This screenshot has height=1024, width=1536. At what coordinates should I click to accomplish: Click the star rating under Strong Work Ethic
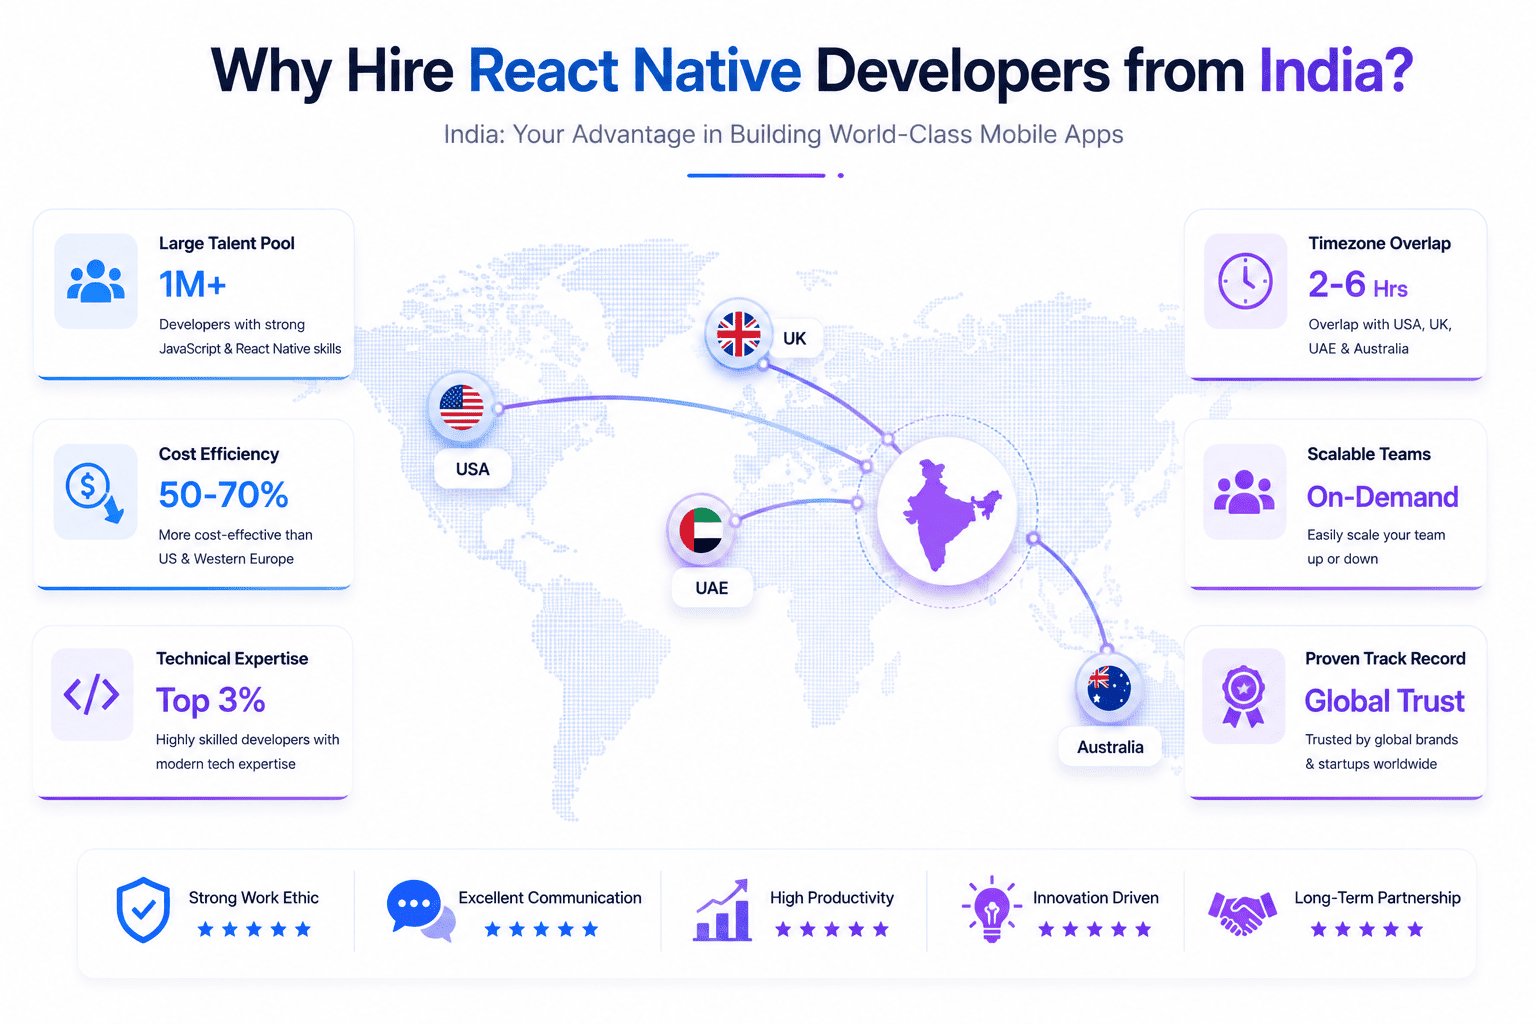coord(254,929)
